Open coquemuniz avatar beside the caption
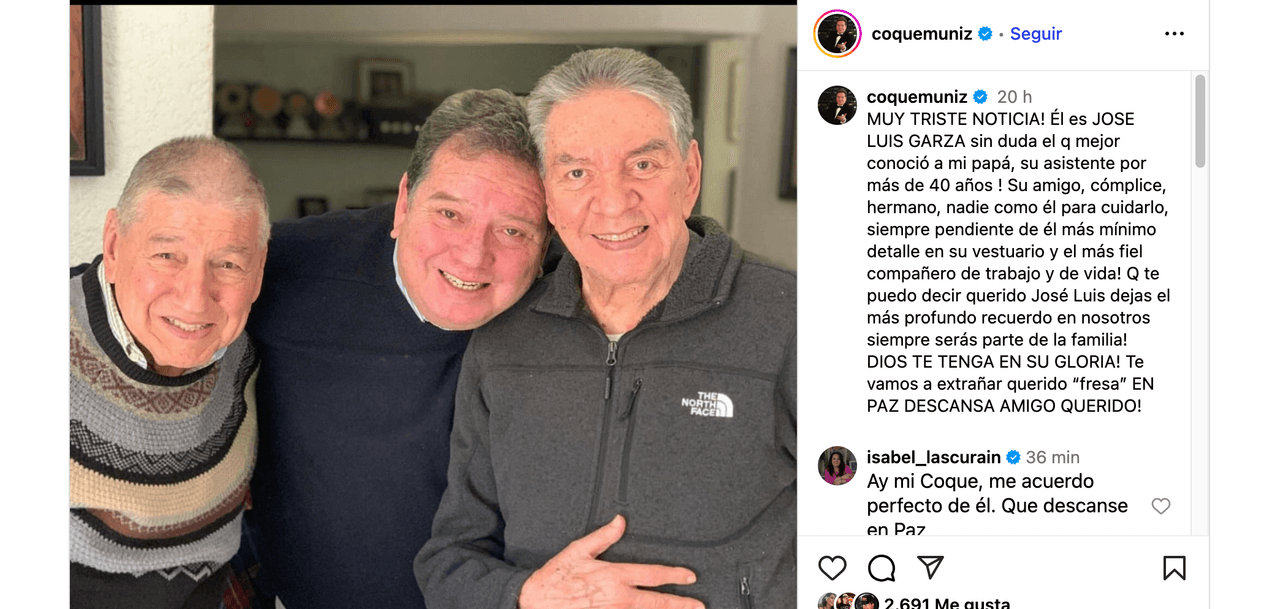Screen dimensions: 1280x609 pyautogui.click(x=837, y=105)
